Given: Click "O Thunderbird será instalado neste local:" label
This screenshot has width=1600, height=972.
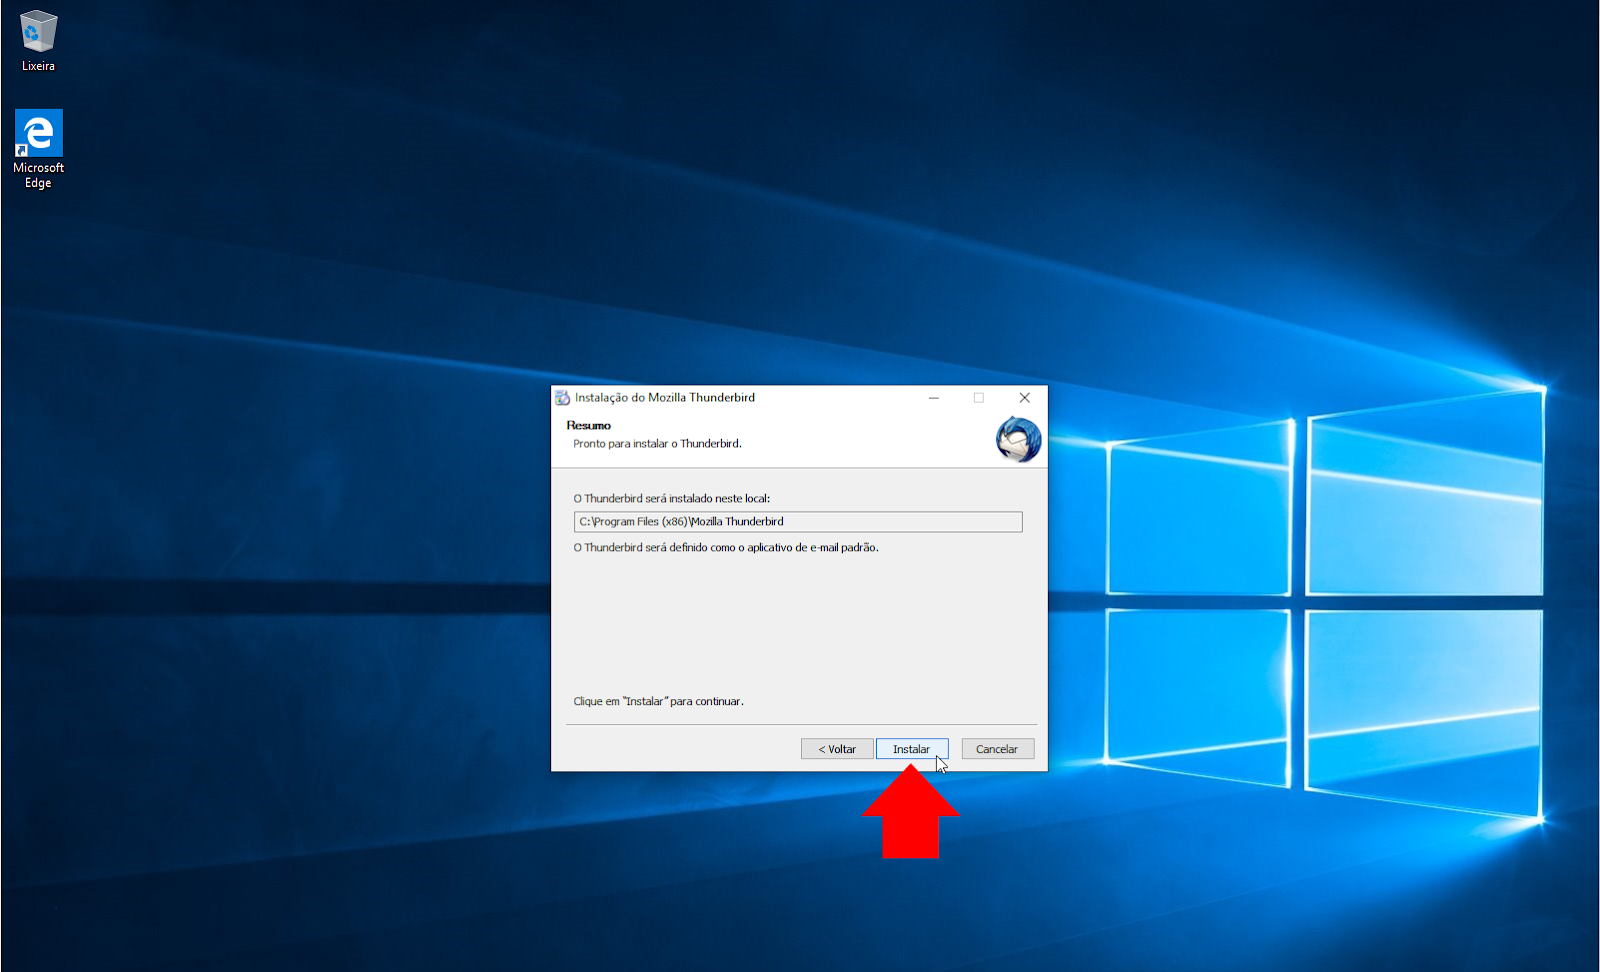Looking at the screenshot, I should (x=672, y=499).
